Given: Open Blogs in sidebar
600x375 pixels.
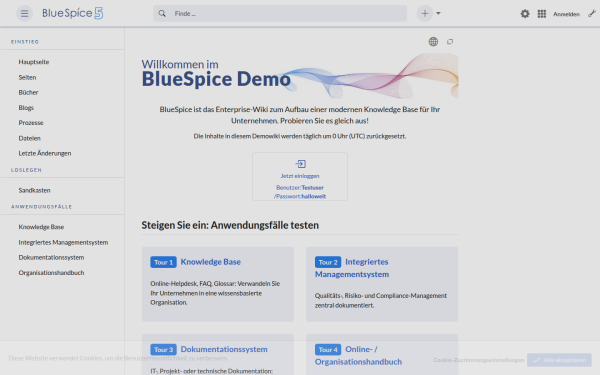Looking at the screenshot, I should [26, 108].
